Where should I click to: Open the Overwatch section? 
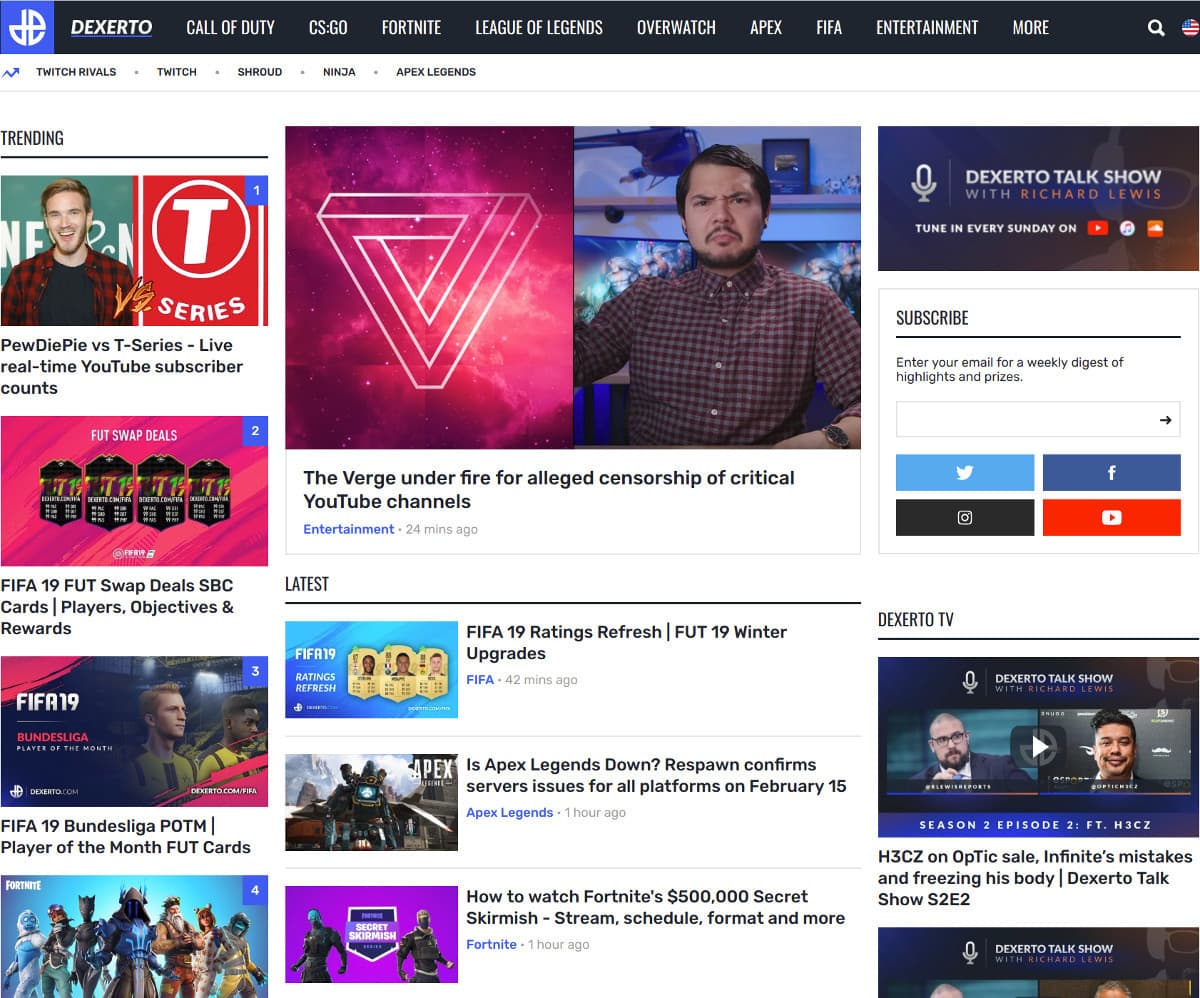pos(676,28)
